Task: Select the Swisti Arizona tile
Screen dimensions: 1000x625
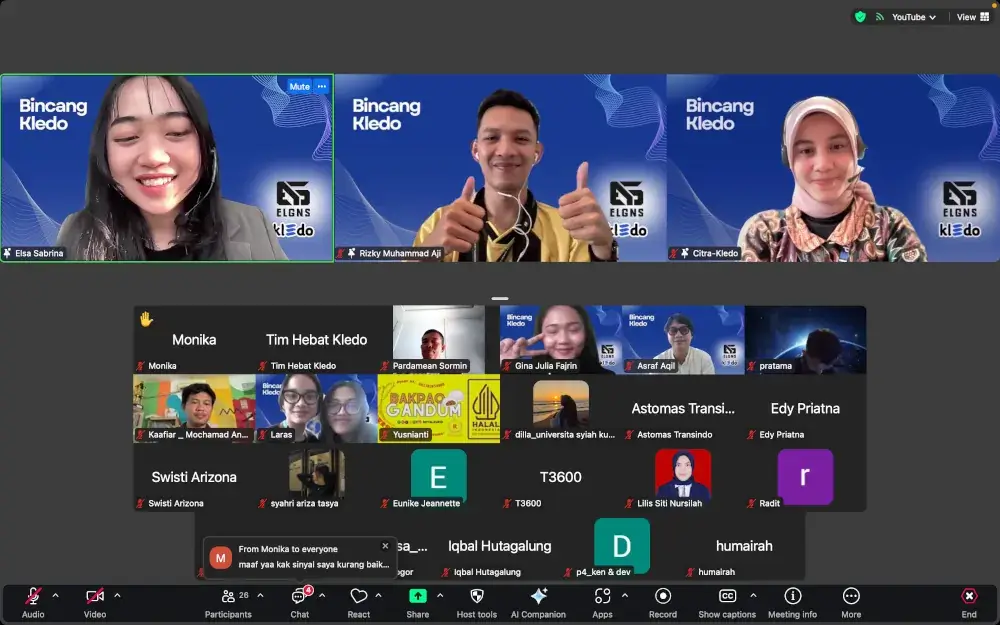Action: [x=195, y=478]
